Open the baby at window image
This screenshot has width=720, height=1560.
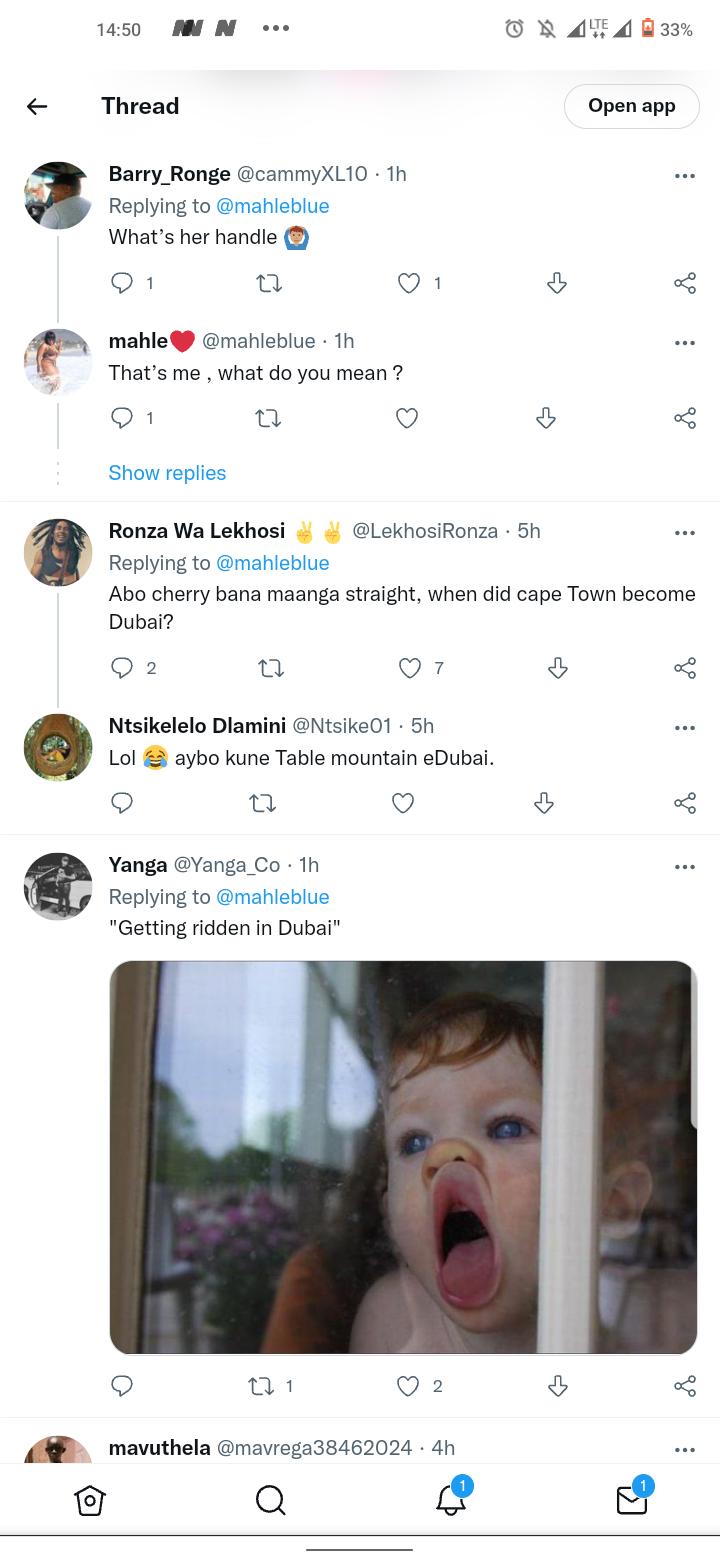(x=403, y=1158)
